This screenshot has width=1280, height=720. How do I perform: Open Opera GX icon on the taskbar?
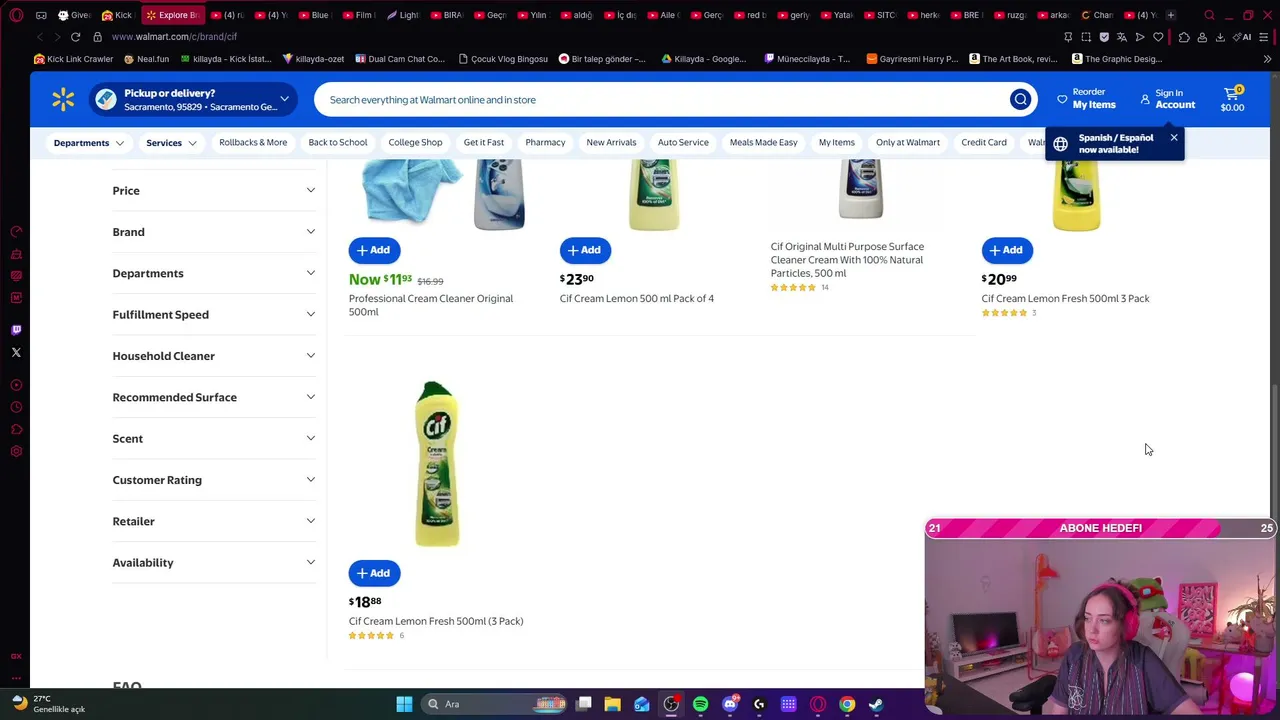[x=818, y=704]
